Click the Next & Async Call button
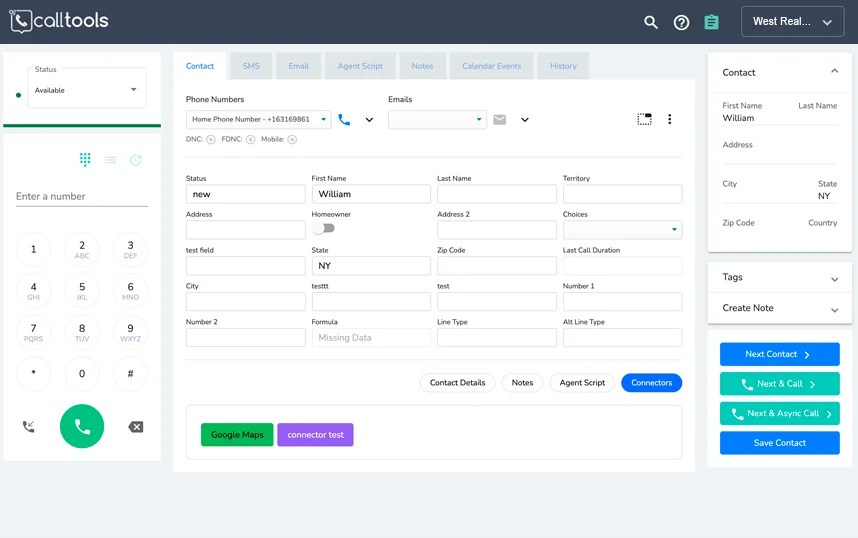This screenshot has height=538, width=858. [780, 413]
